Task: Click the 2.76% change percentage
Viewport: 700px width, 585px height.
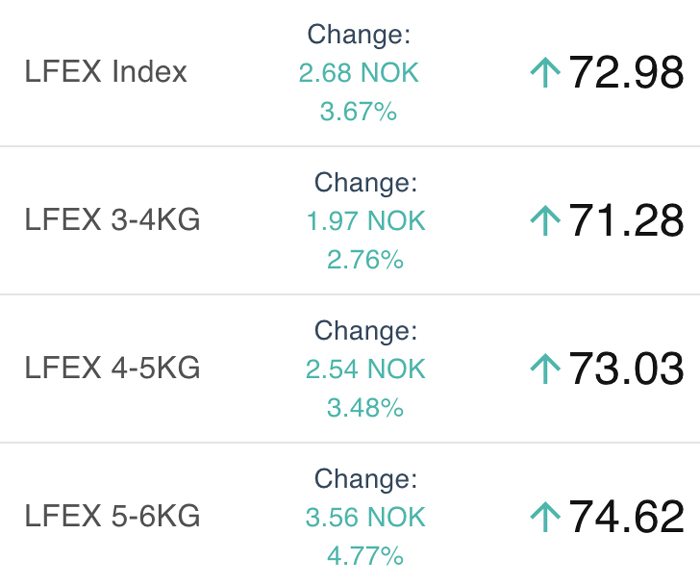Action: pyautogui.click(x=365, y=260)
